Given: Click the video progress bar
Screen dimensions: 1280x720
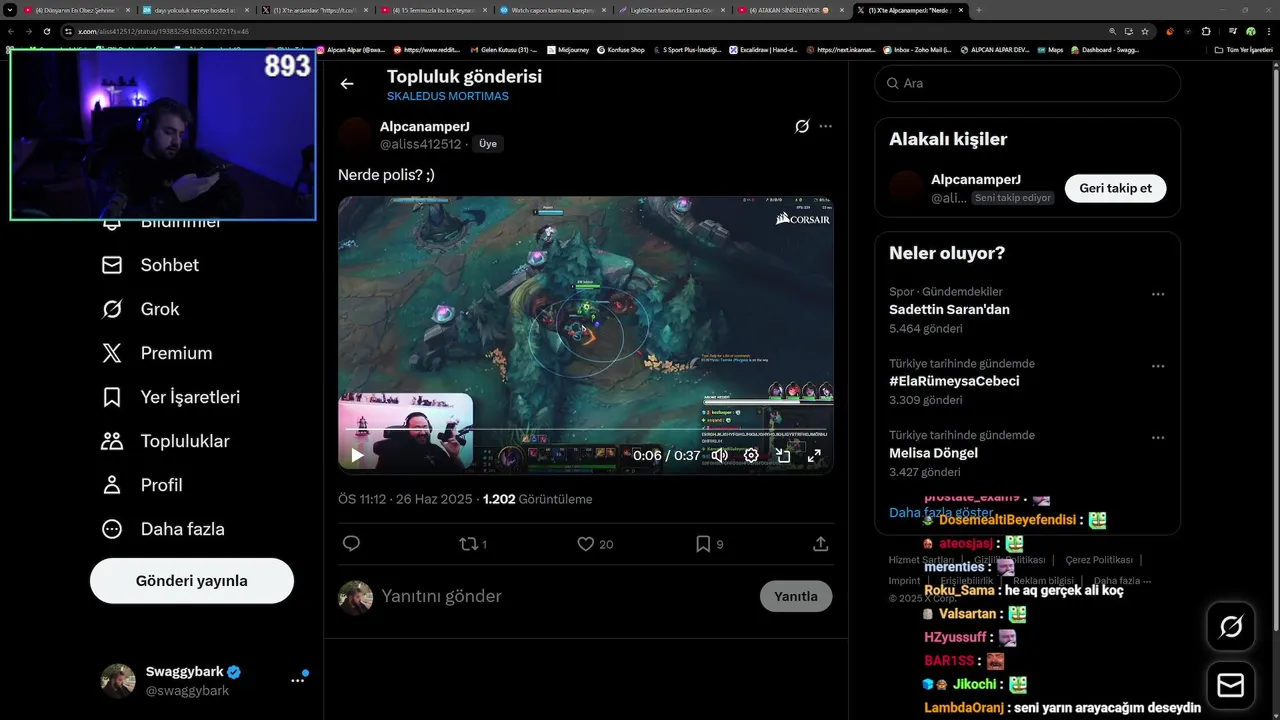Looking at the screenshot, I should point(585,430).
